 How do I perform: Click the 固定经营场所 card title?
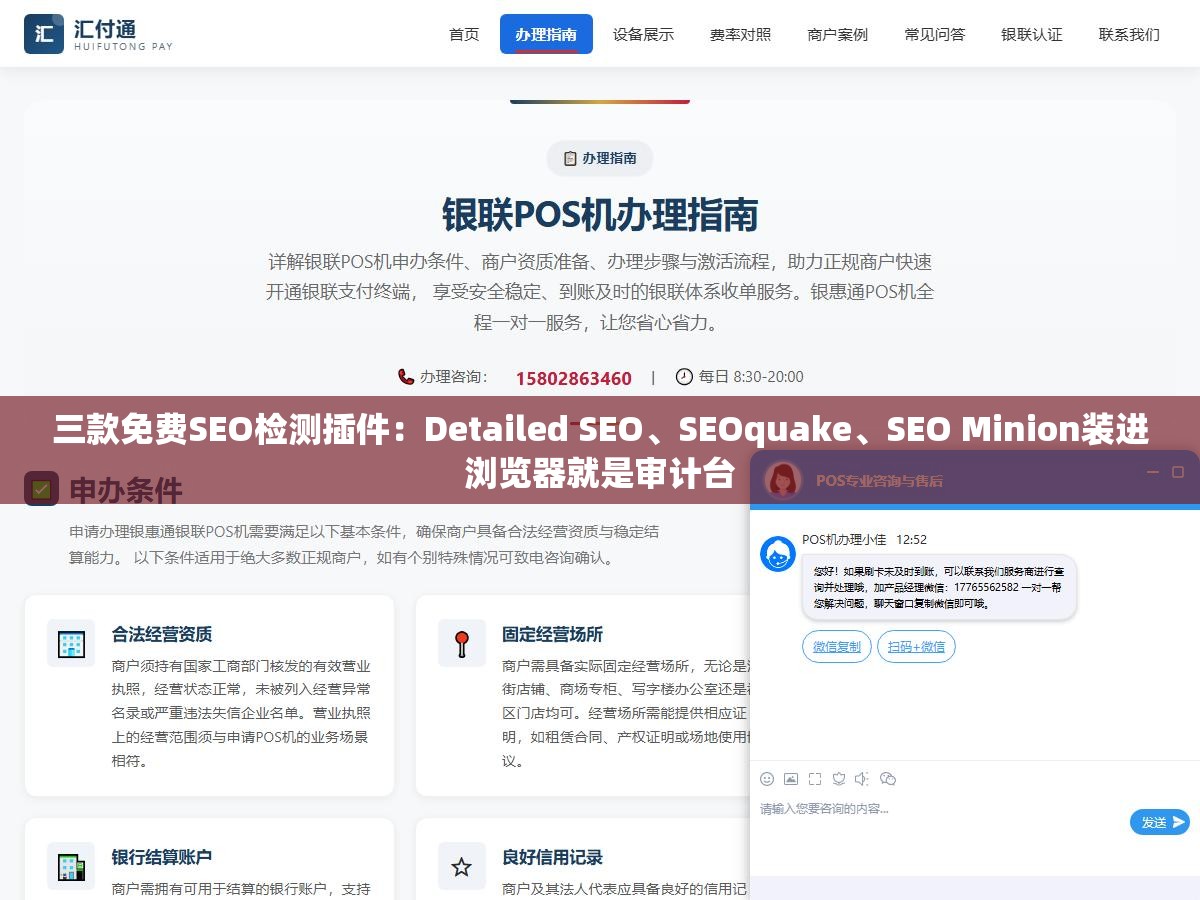tap(552, 634)
